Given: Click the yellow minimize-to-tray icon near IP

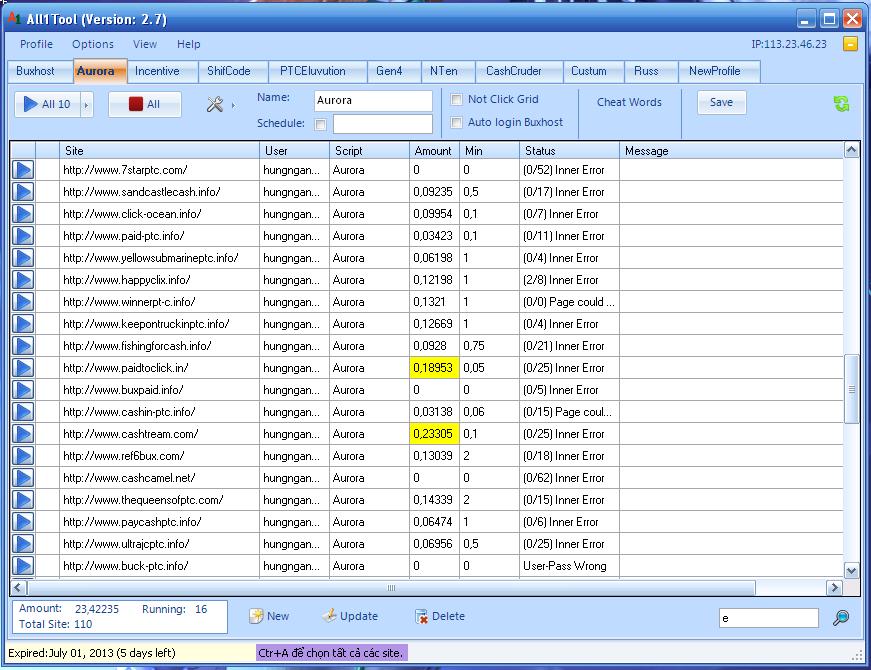Looking at the screenshot, I should point(849,44).
